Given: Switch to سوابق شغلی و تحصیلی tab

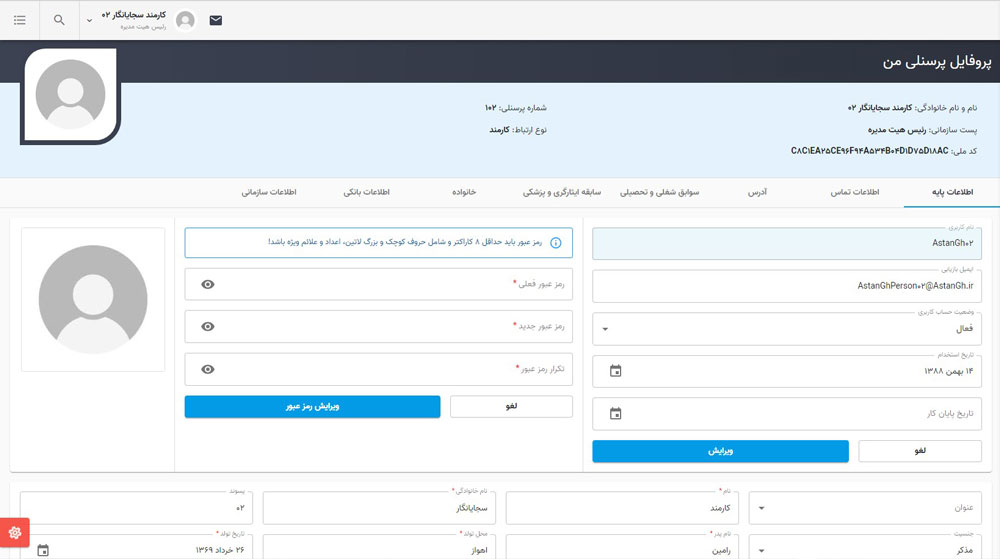Looking at the screenshot, I should click(x=659, y=192).
